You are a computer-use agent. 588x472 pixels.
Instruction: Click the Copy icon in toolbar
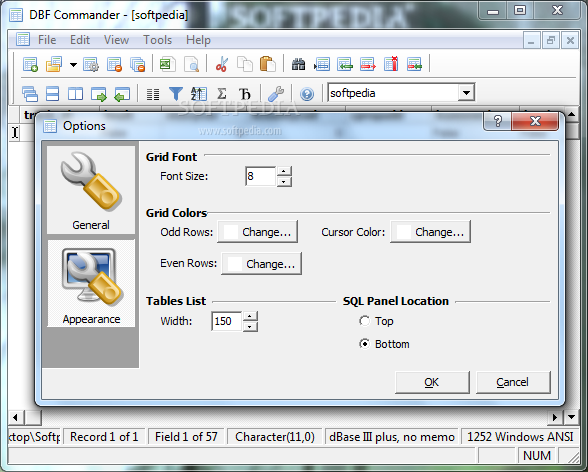(x=244, y=64)
